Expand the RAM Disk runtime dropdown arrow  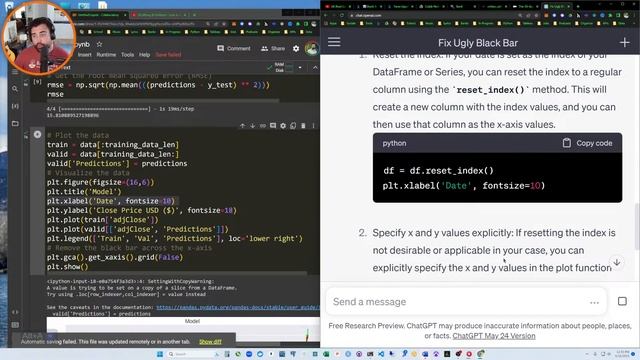pyautogui.click(x=300, y=67)
